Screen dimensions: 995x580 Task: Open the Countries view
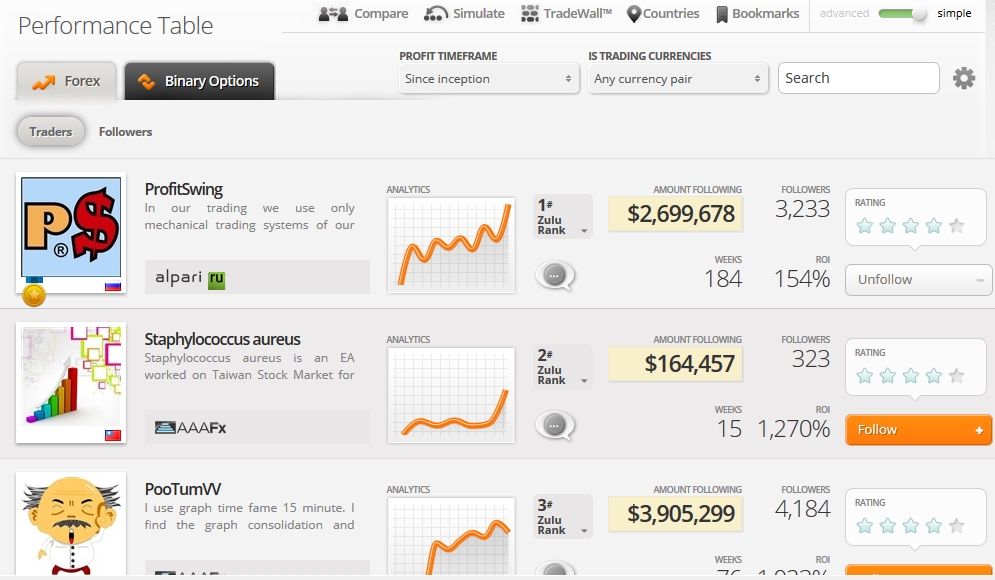(x=662, y=13)
